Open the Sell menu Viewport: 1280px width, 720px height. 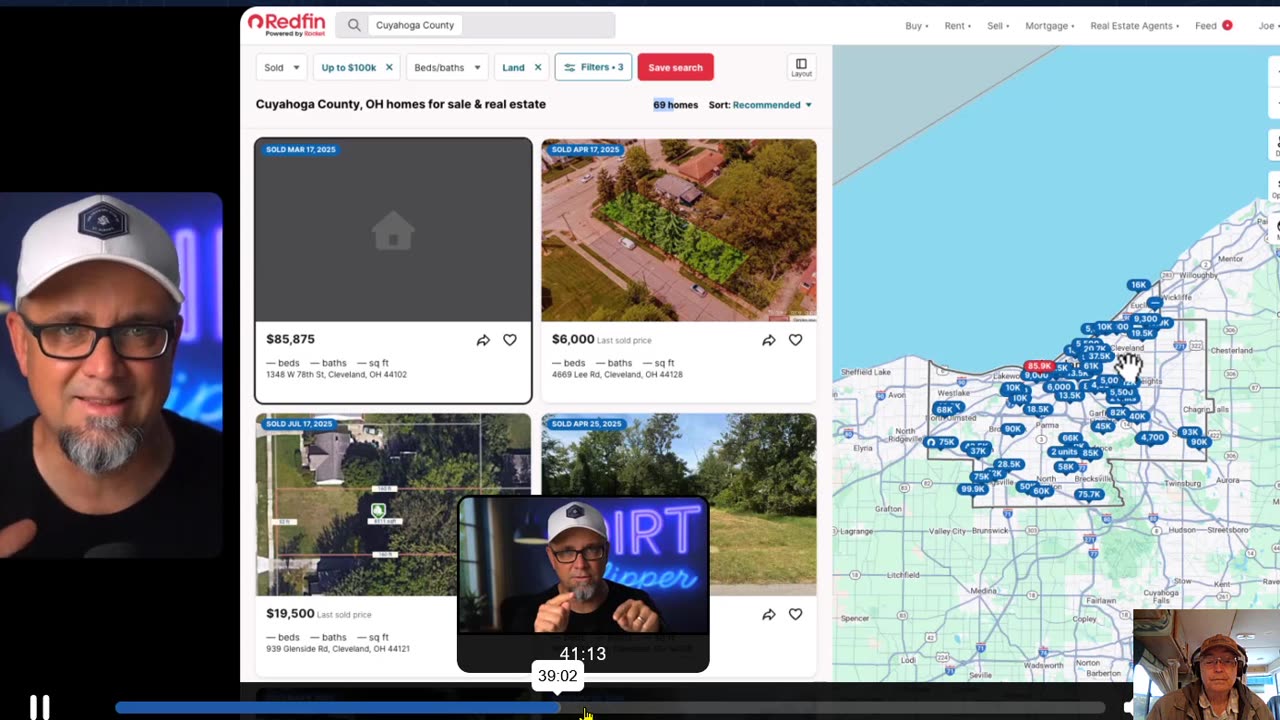tap(999, 26)
